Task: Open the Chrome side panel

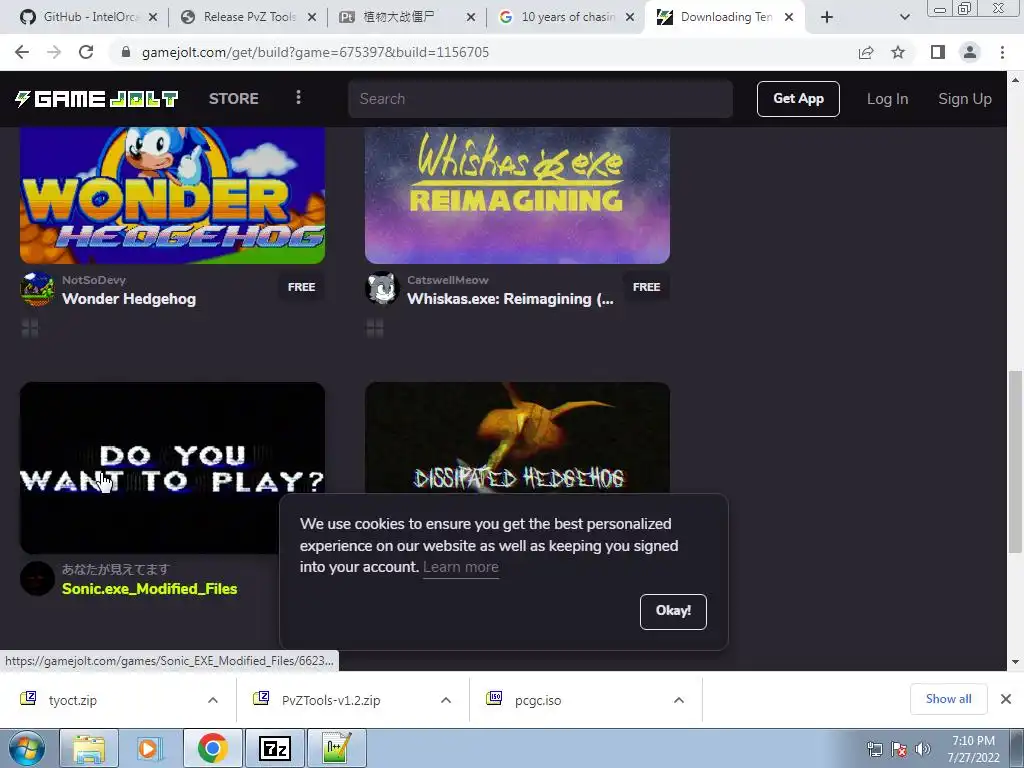Action: [x=938, y=52]
